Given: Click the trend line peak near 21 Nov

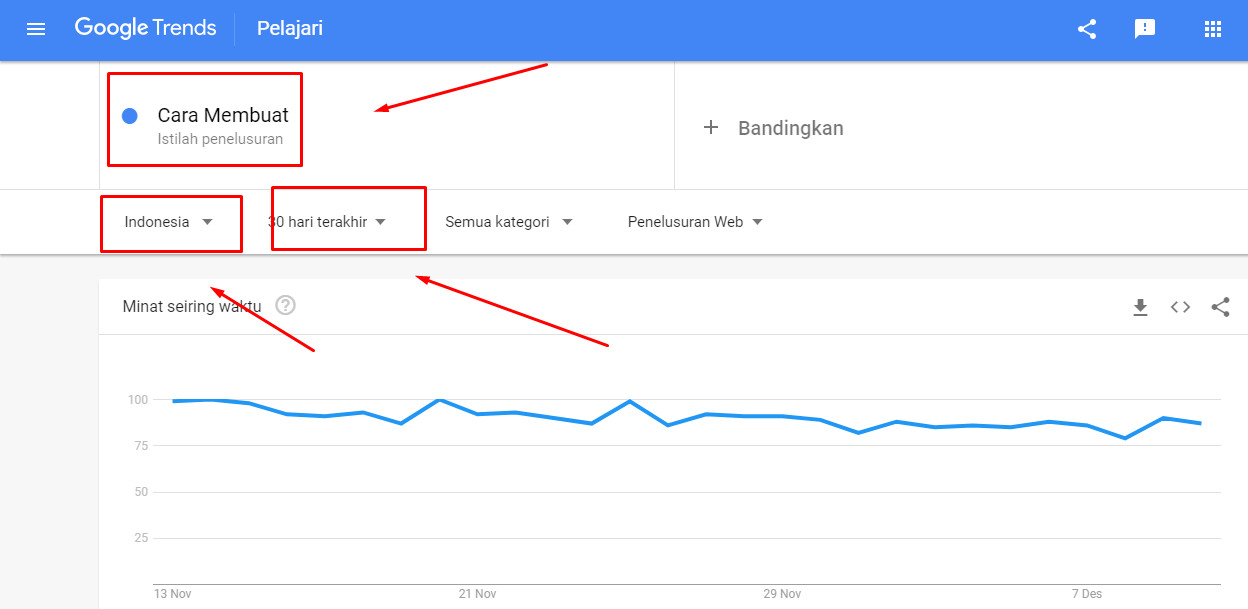Looking at the screenshot, I should tap(439, 400).
